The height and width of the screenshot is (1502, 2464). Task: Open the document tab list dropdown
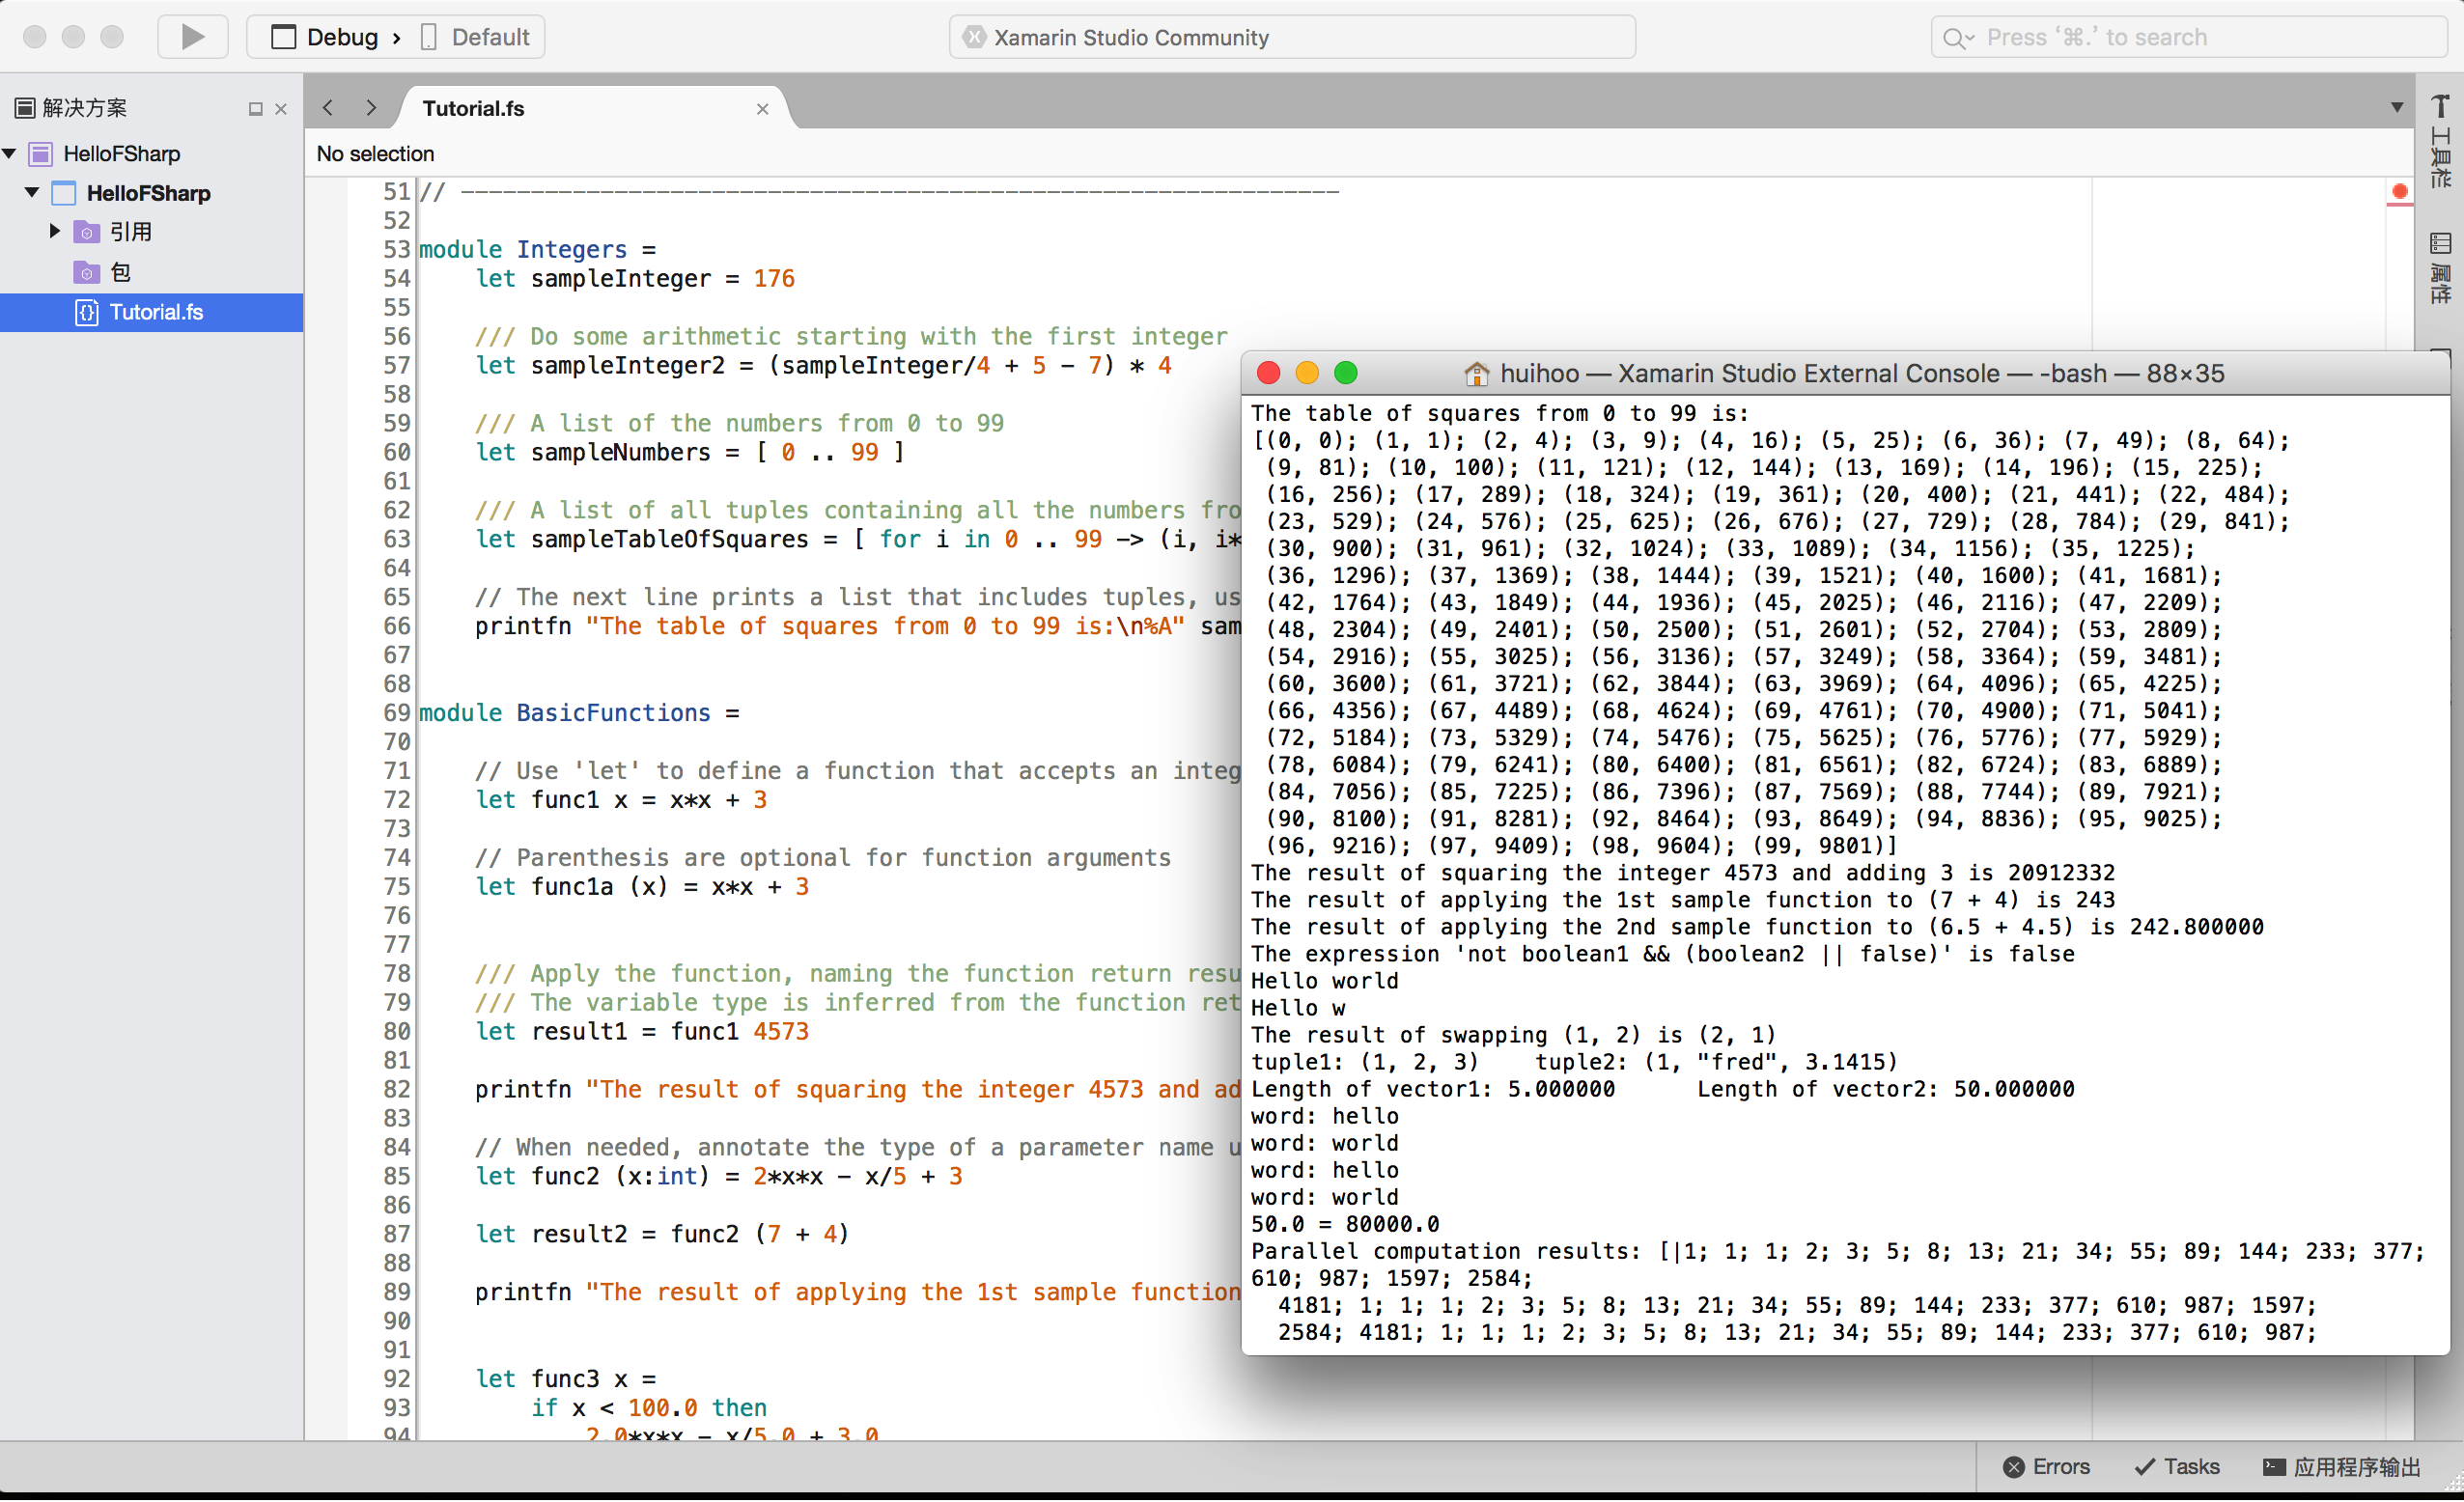[2396, 108]
